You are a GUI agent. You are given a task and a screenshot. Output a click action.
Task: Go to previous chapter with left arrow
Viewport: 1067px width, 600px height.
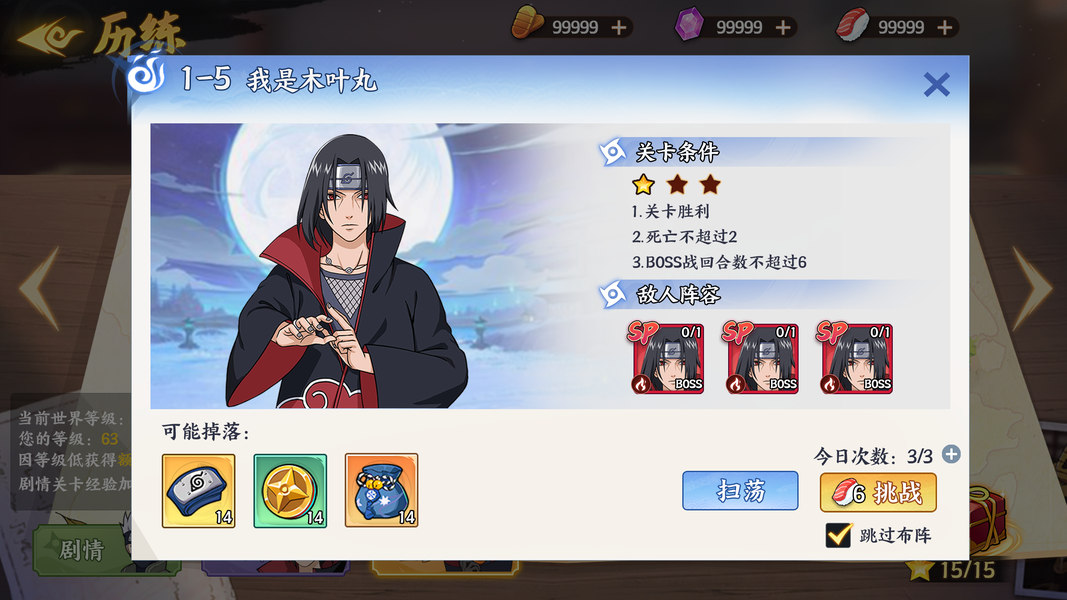click(x=40, y=288)
